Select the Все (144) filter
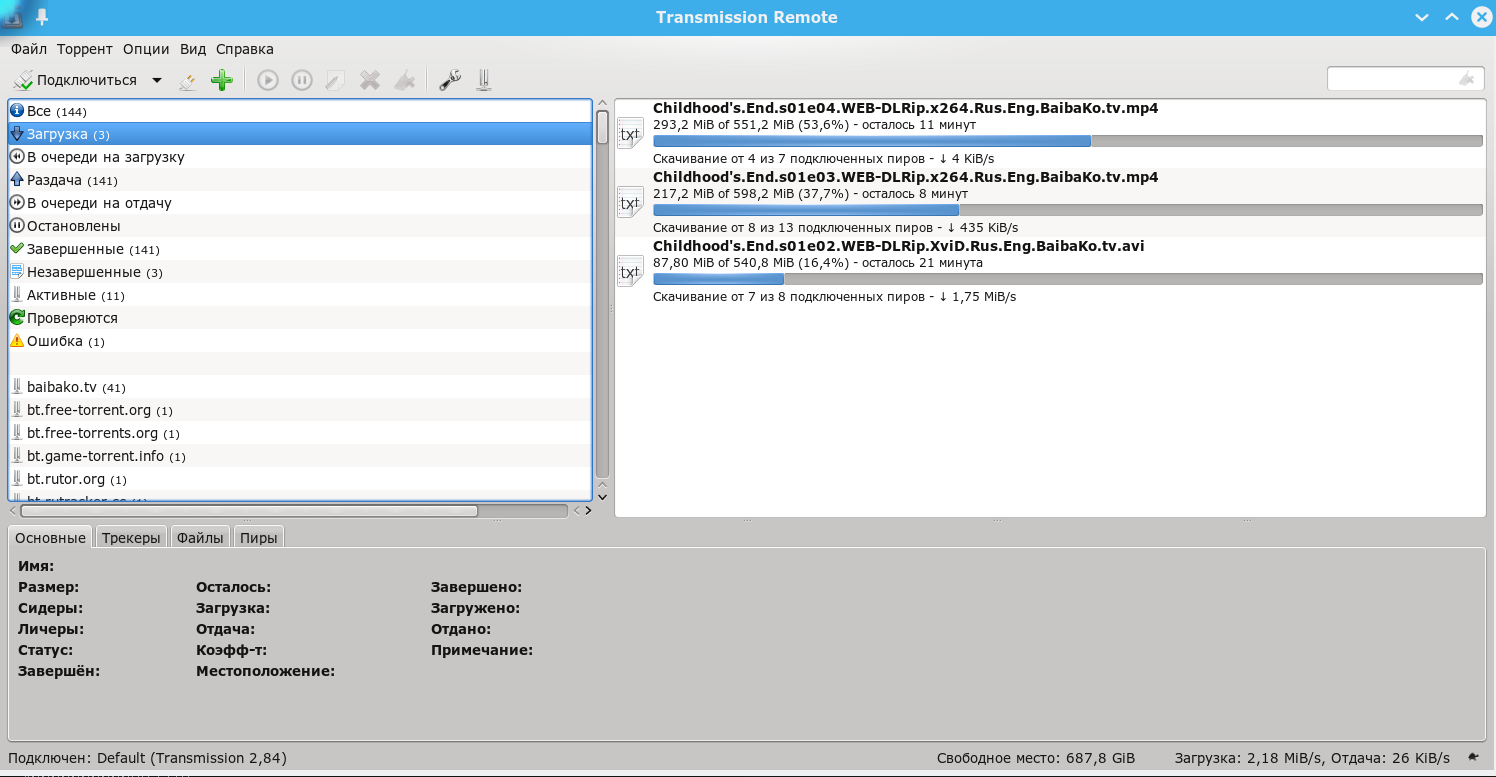 (x=300, y=111)
